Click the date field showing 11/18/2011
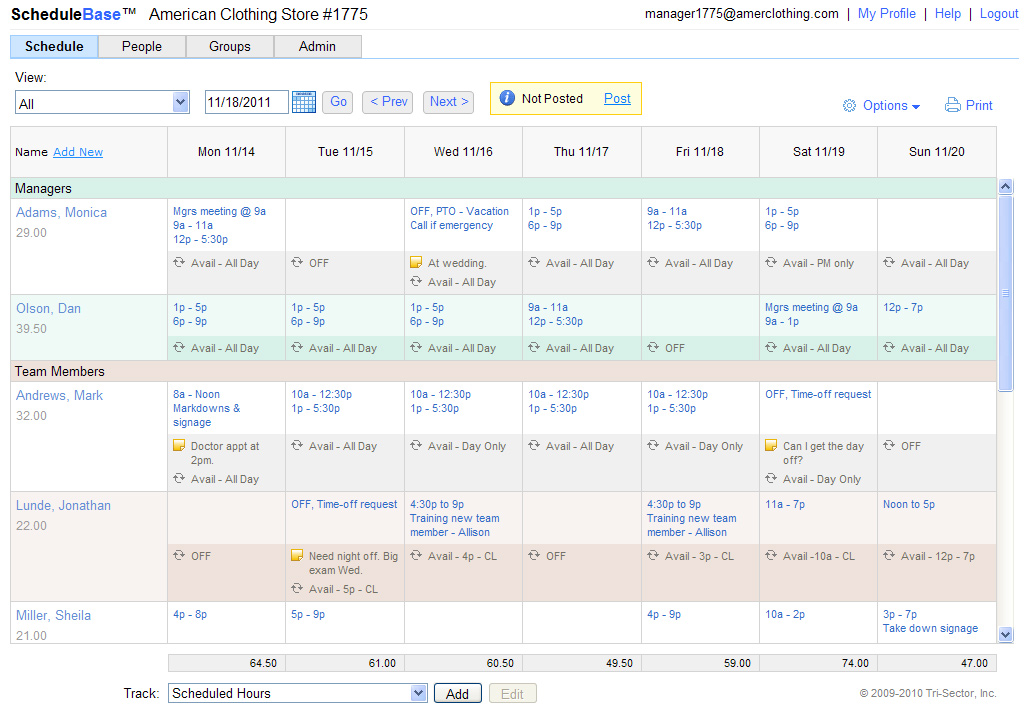 tap(246, 103)
